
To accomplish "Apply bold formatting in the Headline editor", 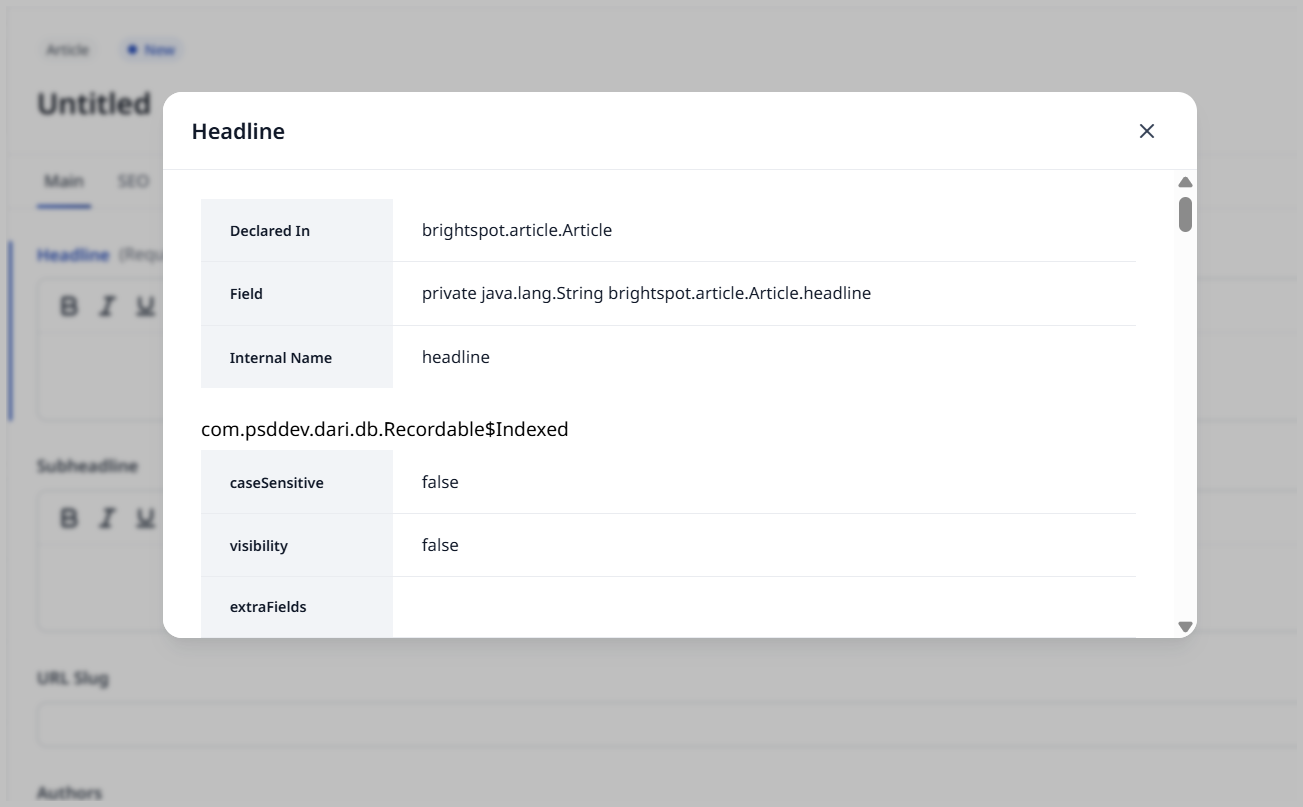I will (67, 307).
